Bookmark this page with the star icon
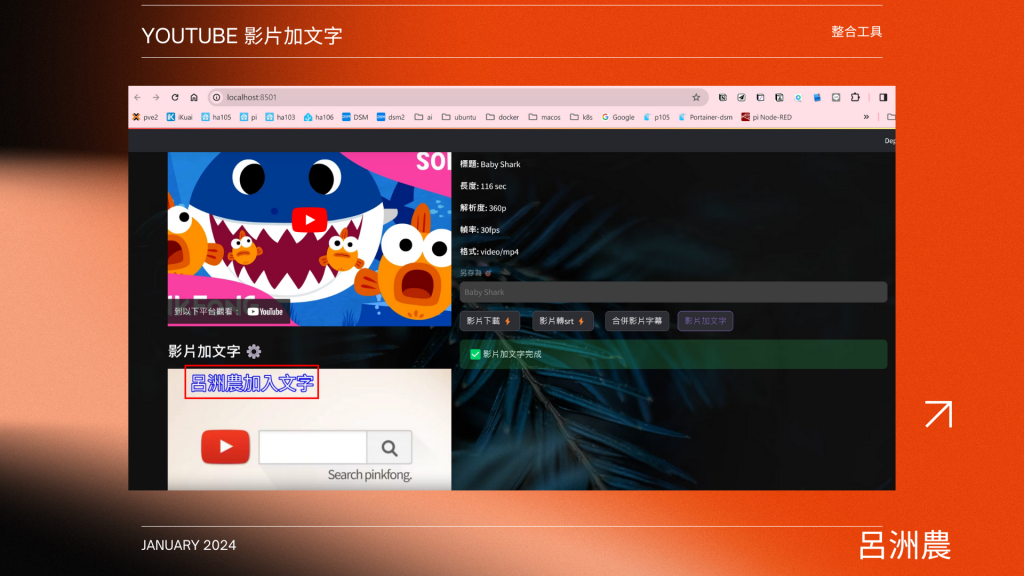1024x576 pixels. [696, 97]
